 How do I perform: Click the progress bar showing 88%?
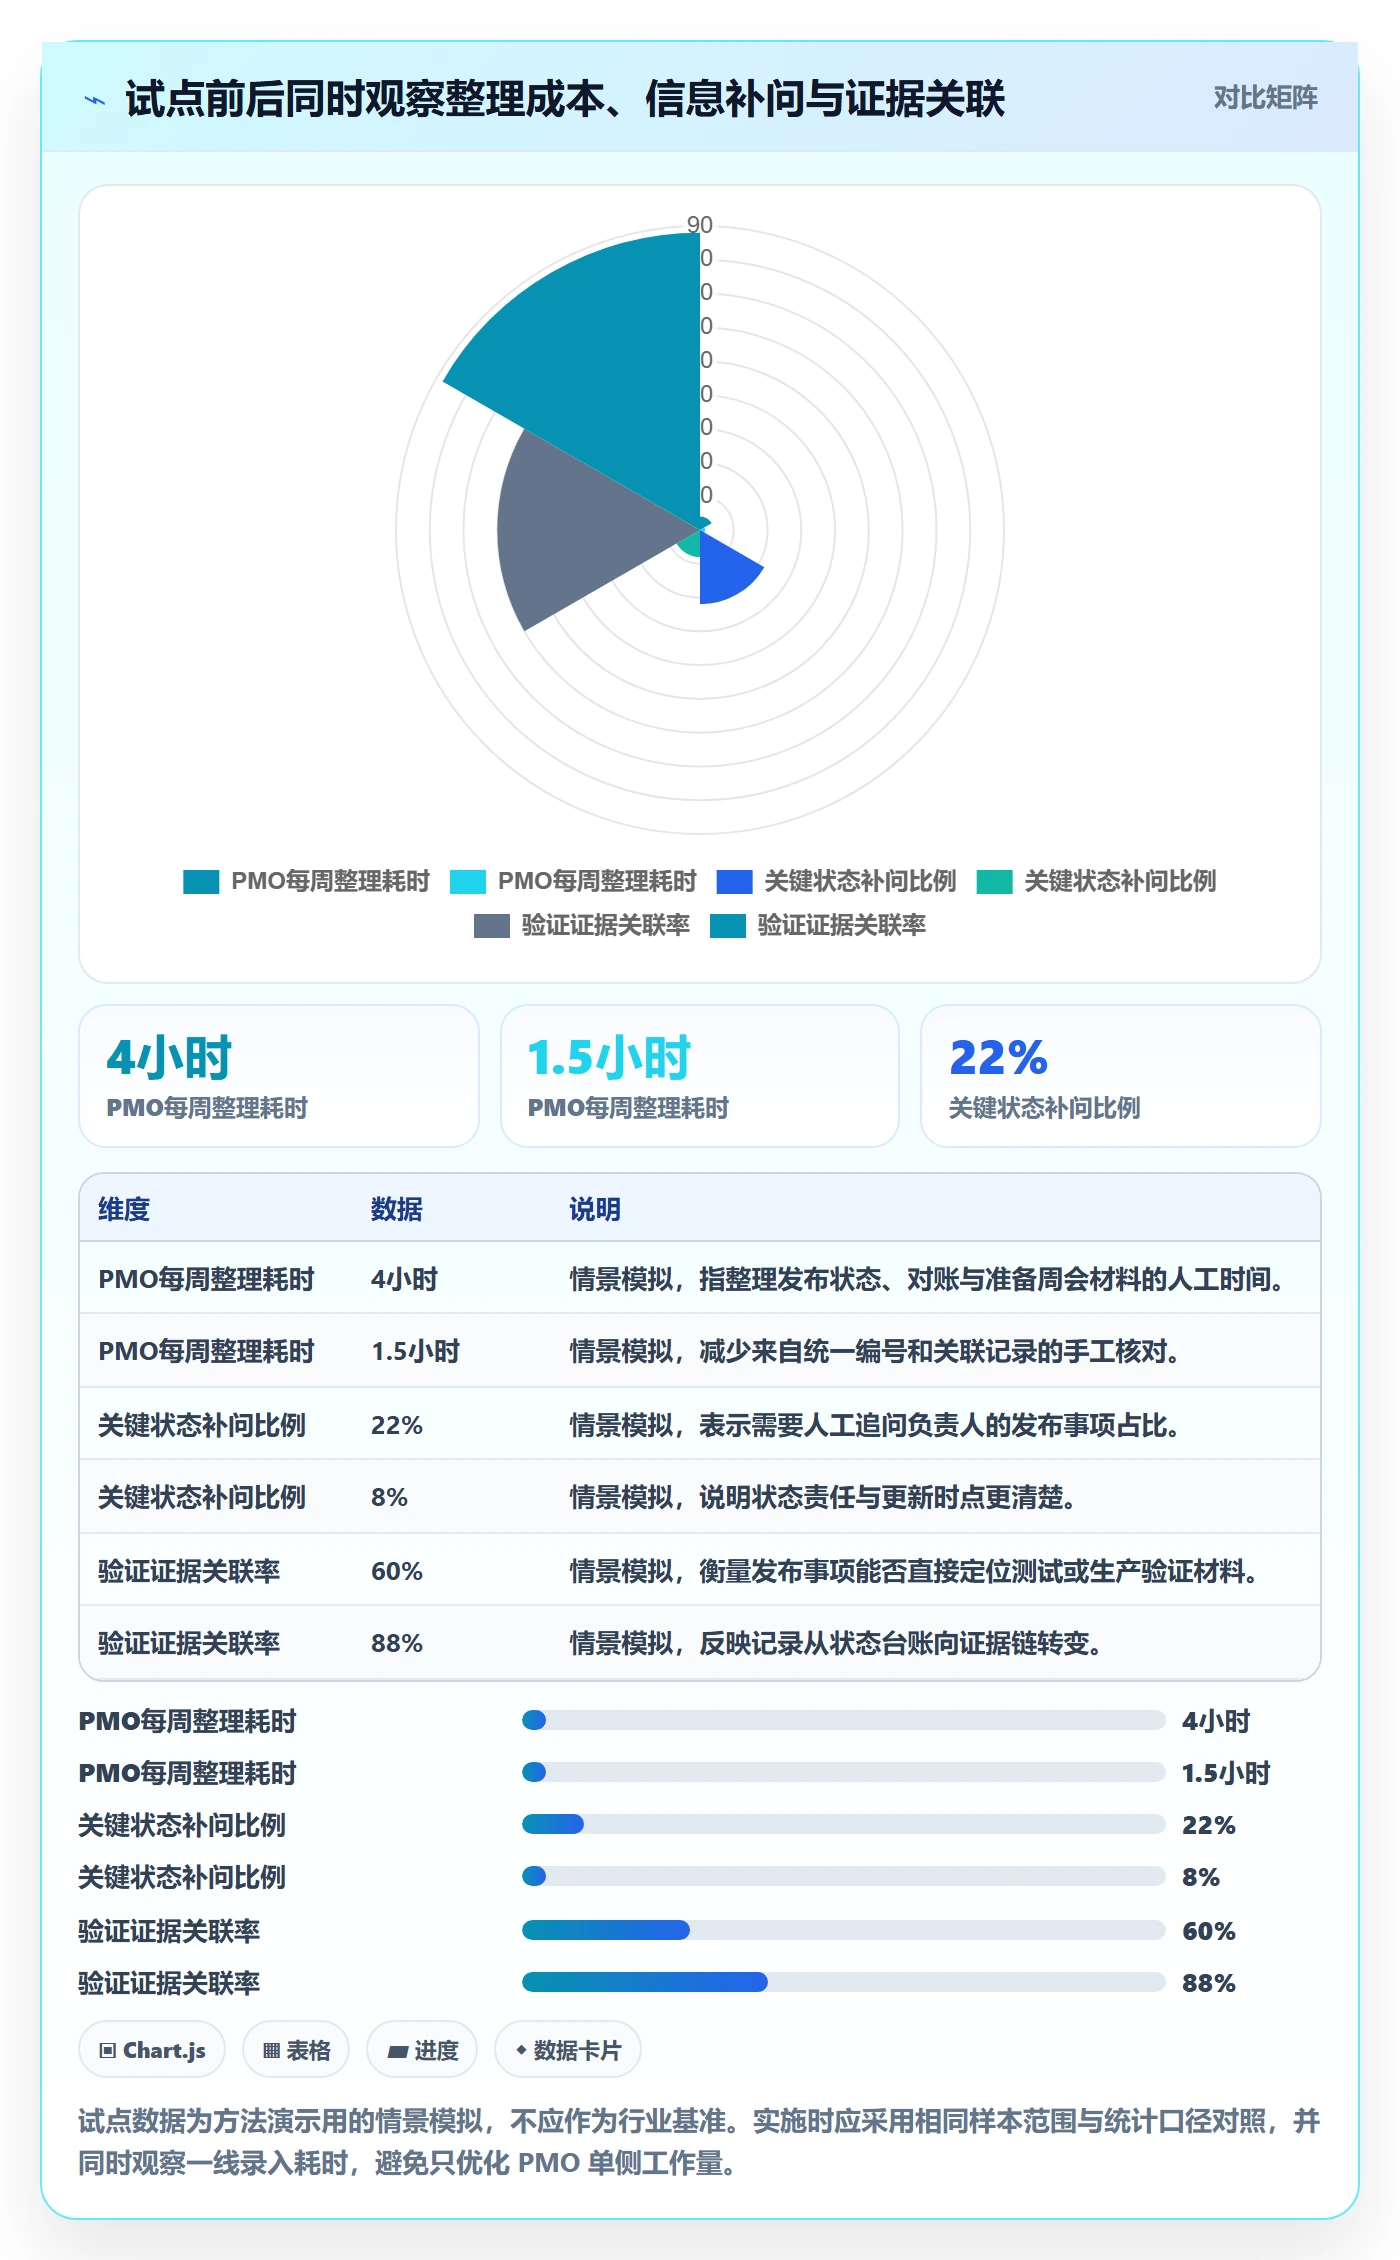[843, 1982]
